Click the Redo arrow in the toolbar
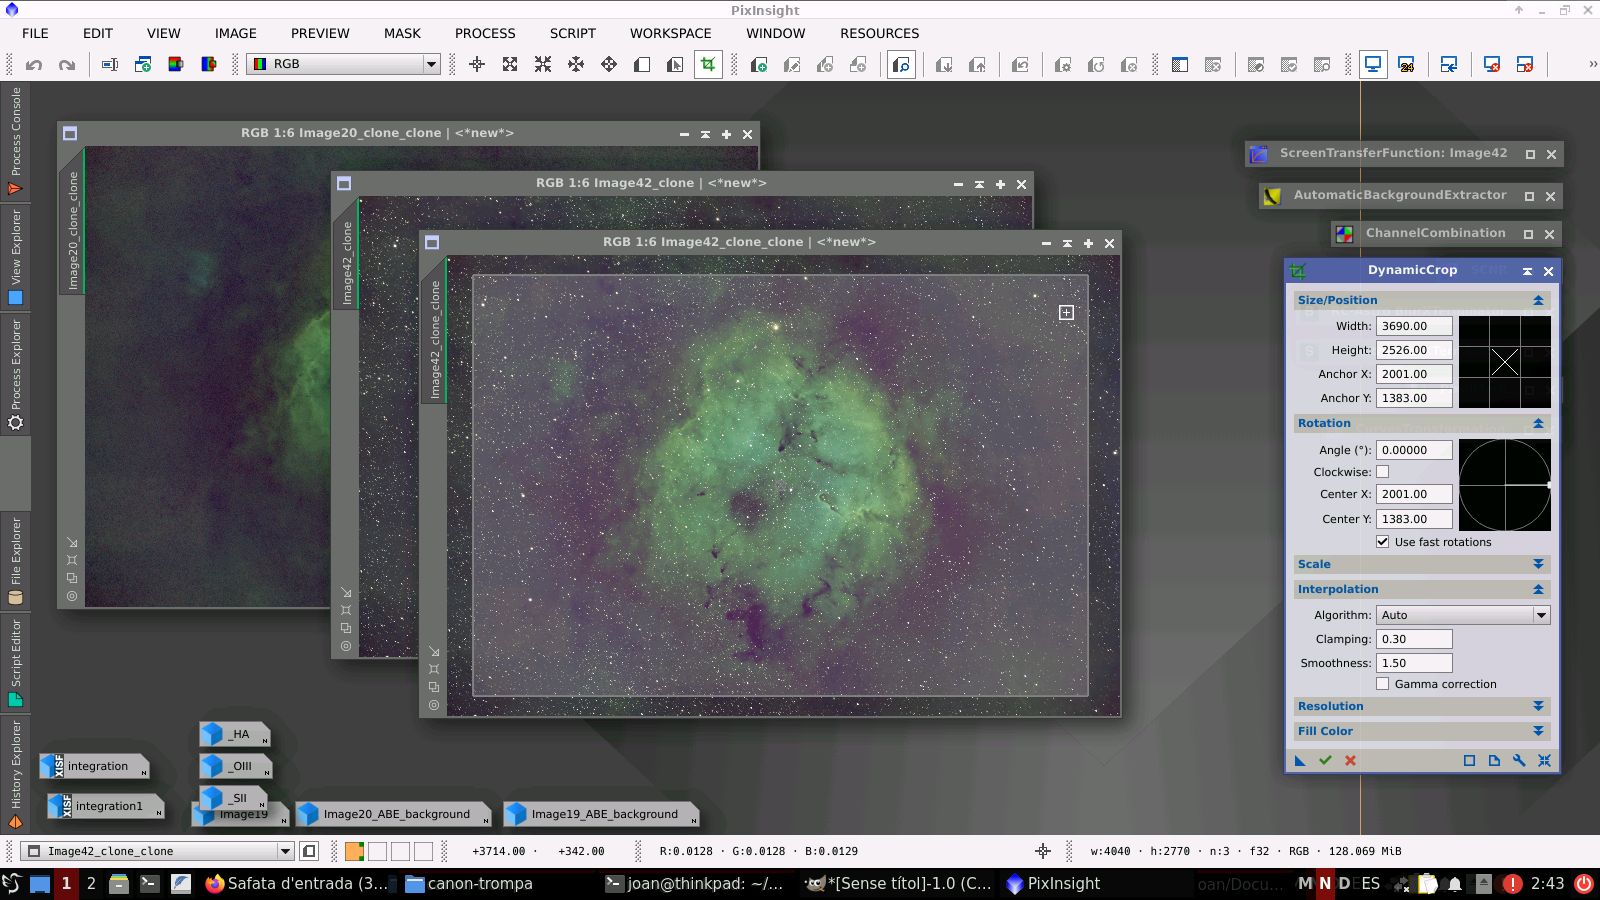 67,65
